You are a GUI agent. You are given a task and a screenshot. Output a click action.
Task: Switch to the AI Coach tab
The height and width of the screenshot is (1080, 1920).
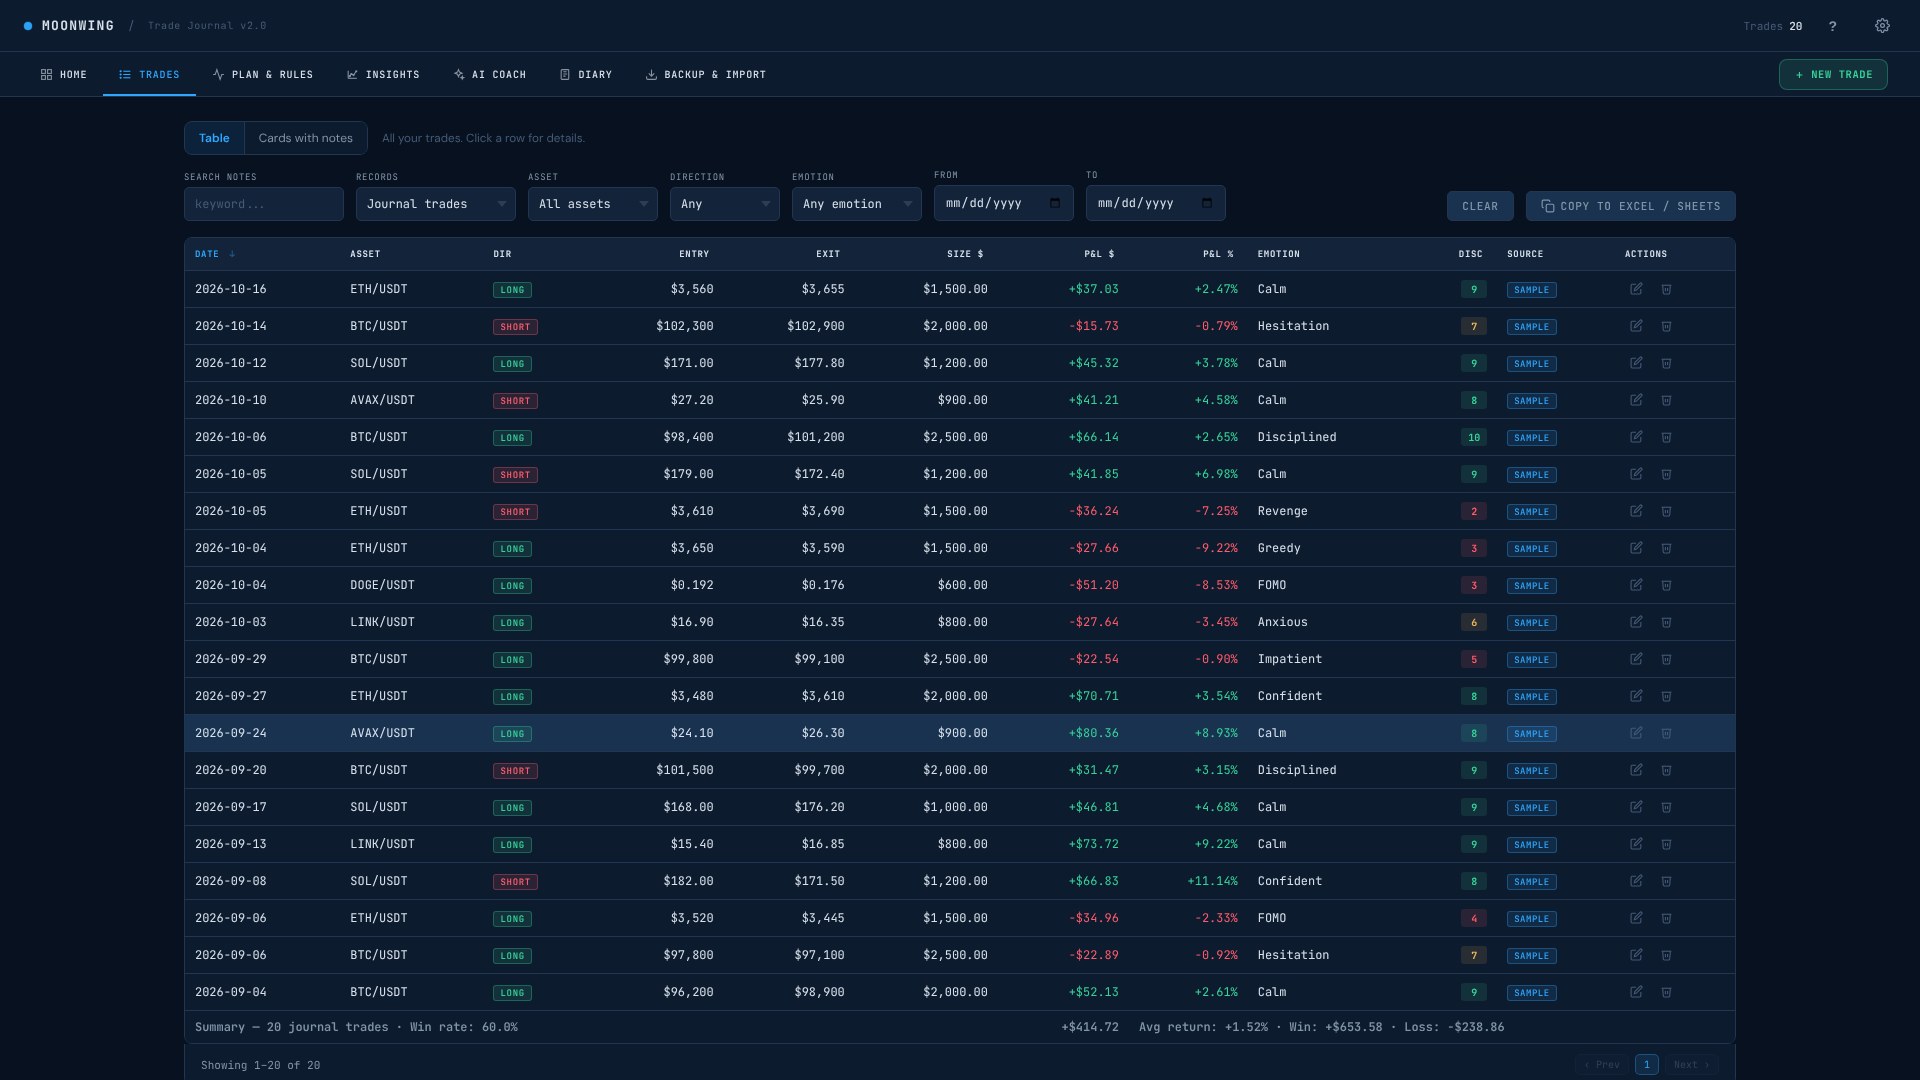point(490,75)
